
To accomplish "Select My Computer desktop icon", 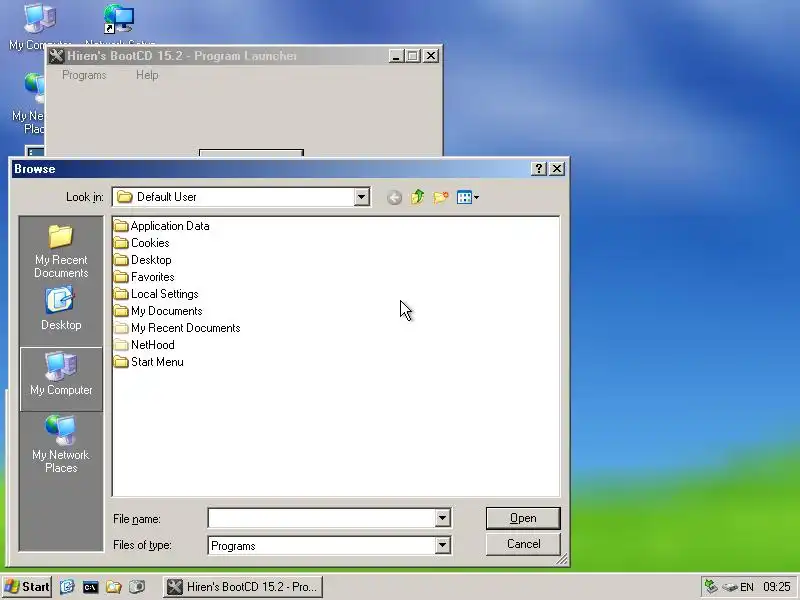I will coord(40,27).
